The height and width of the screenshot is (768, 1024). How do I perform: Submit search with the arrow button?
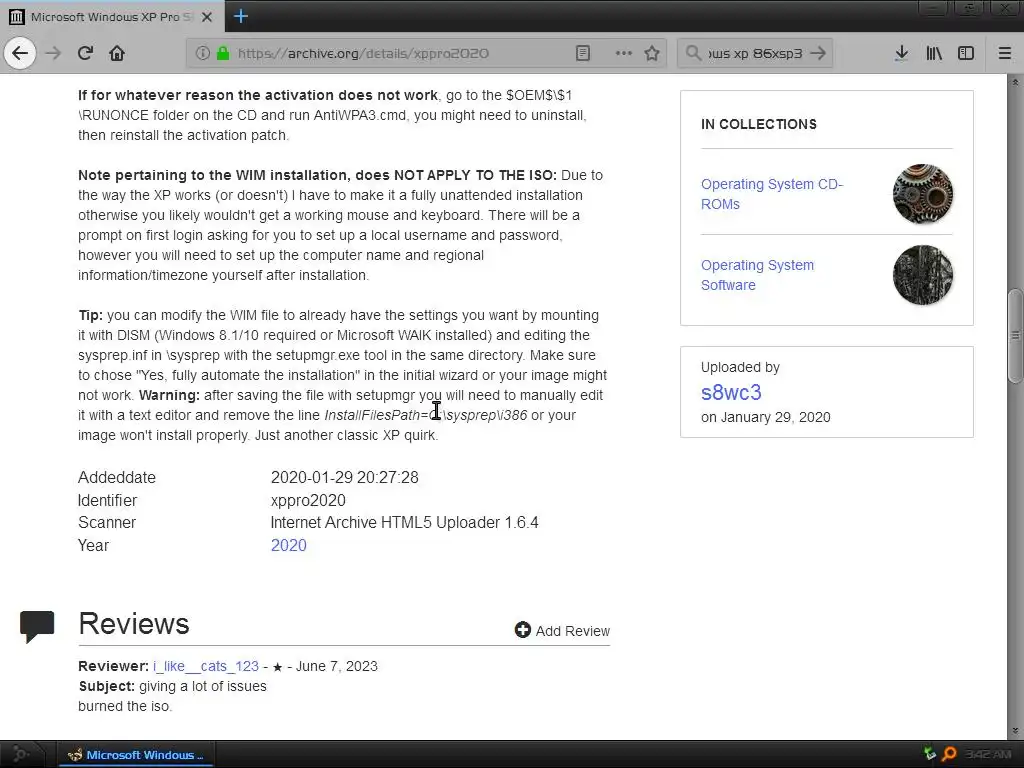[x=818, y=53]
